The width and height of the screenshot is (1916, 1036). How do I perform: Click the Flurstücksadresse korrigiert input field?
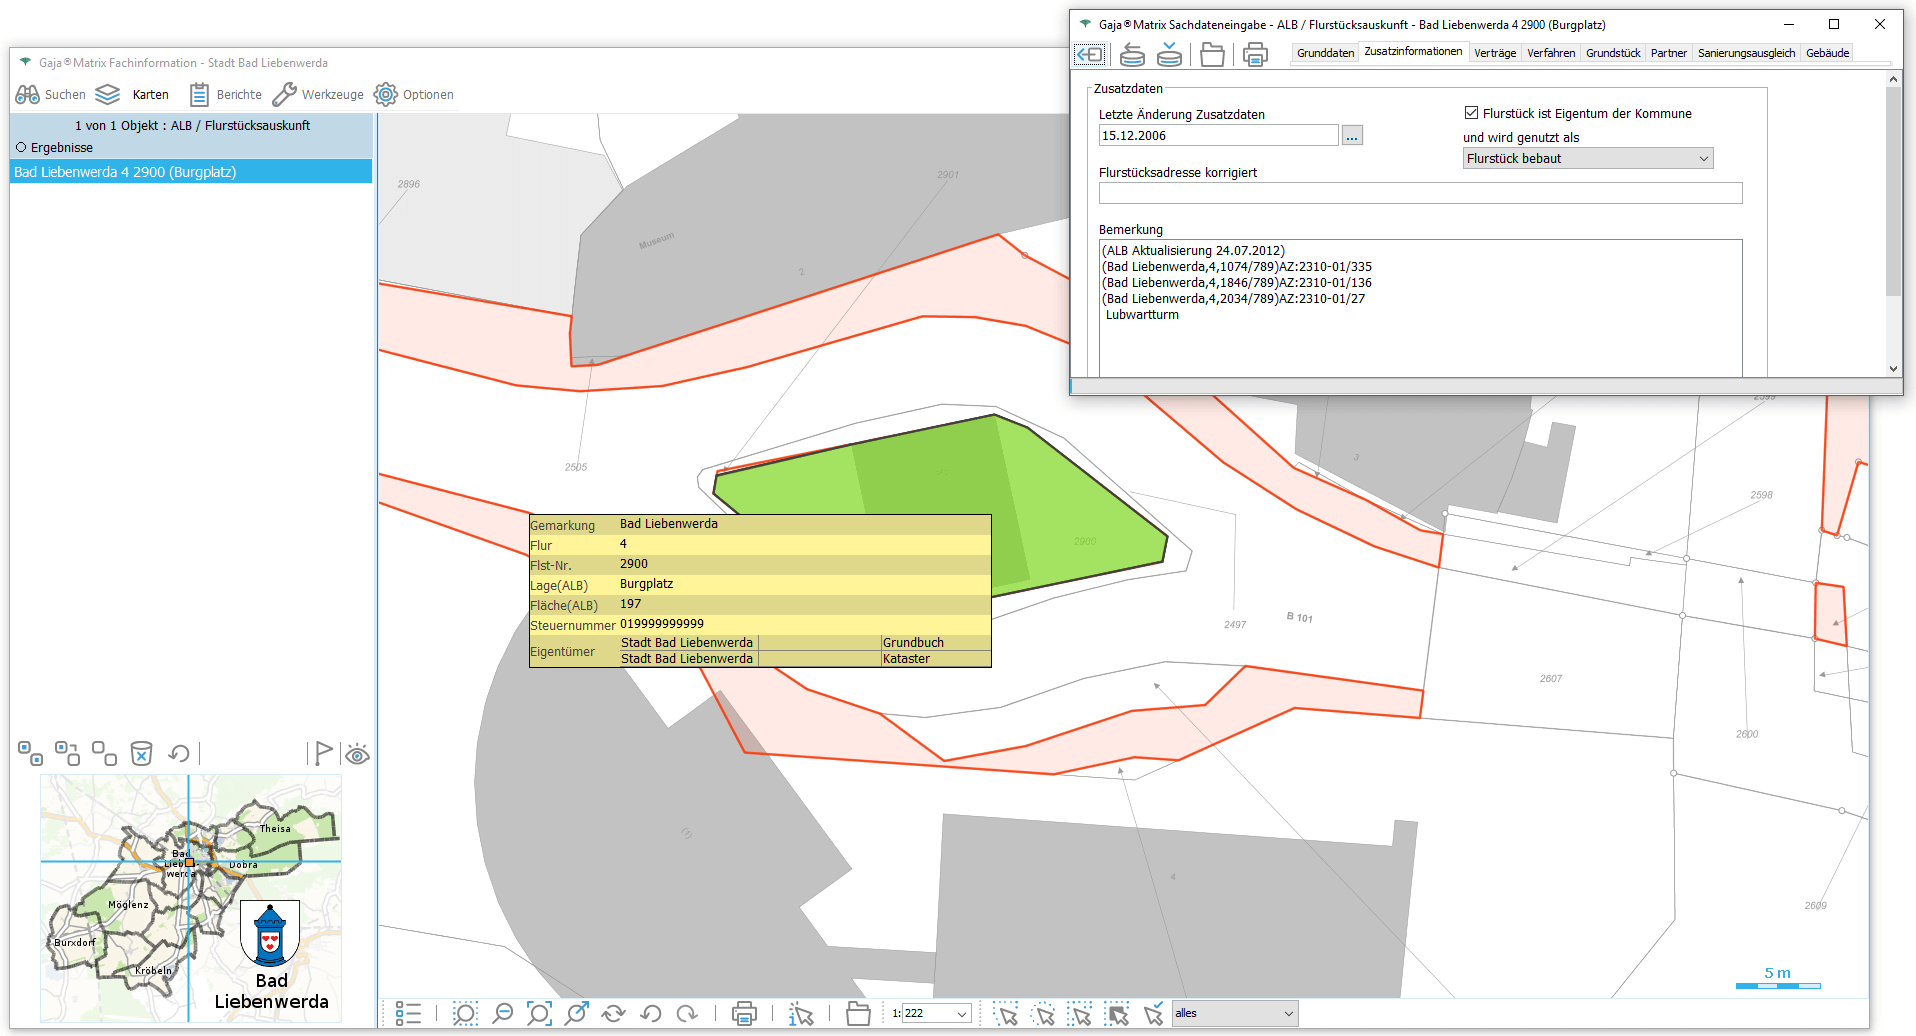pos(1419,193)
